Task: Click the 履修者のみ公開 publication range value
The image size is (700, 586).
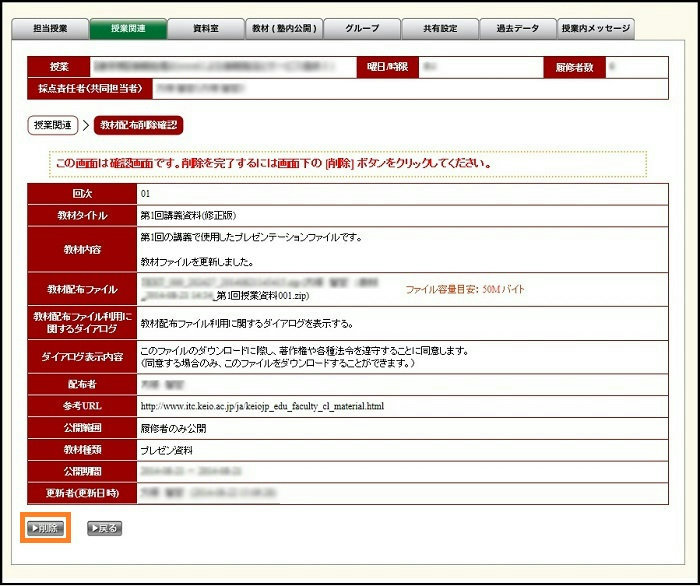Action: [x=173, y=428]
